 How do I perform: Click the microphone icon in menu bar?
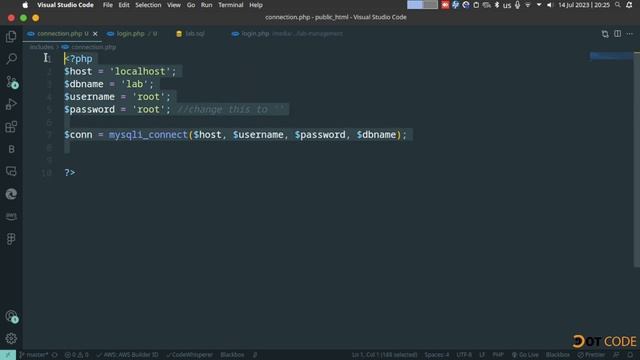point(518,5)
